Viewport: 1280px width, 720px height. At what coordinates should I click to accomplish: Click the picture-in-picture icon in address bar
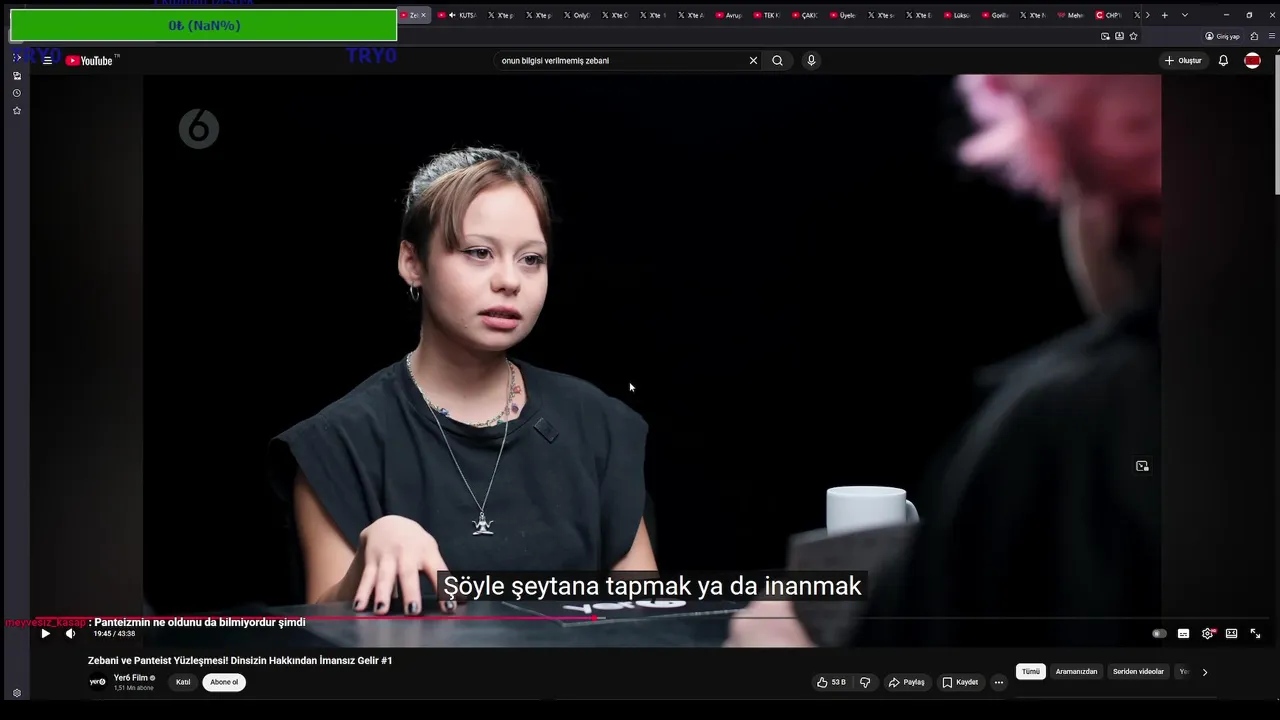(x=1105, y=36)
